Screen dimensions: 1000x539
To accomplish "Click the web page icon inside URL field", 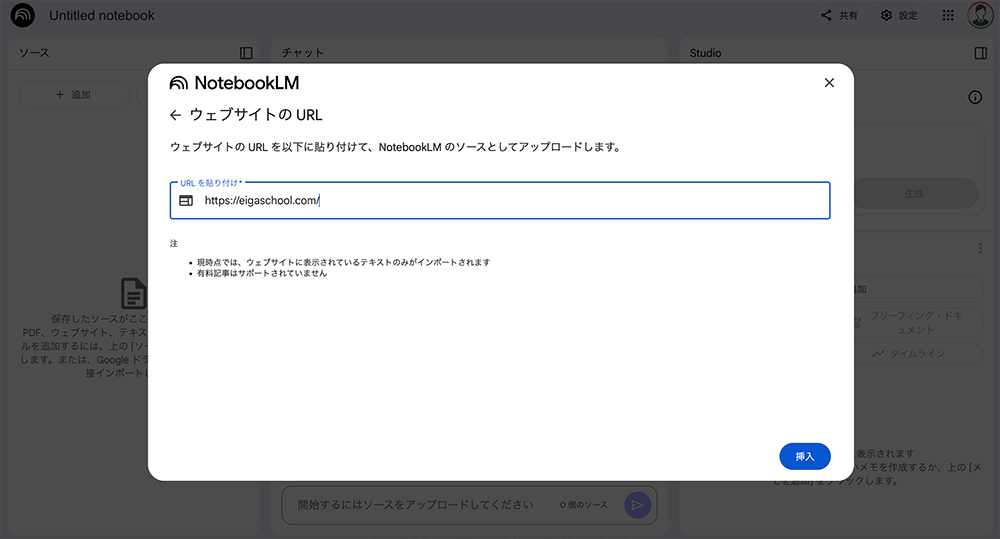I will tap(186, 201).
